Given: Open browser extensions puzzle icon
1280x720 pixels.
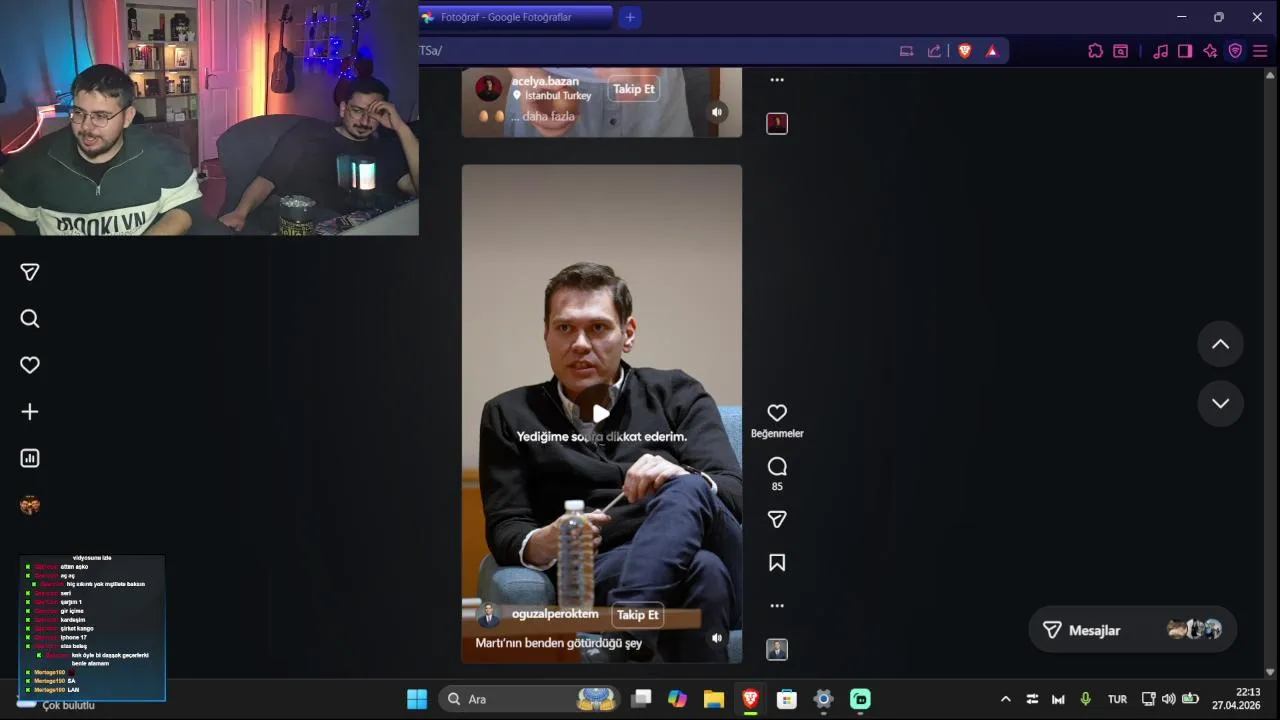Looking at the screenshot, I should [x=1095, y=51].
